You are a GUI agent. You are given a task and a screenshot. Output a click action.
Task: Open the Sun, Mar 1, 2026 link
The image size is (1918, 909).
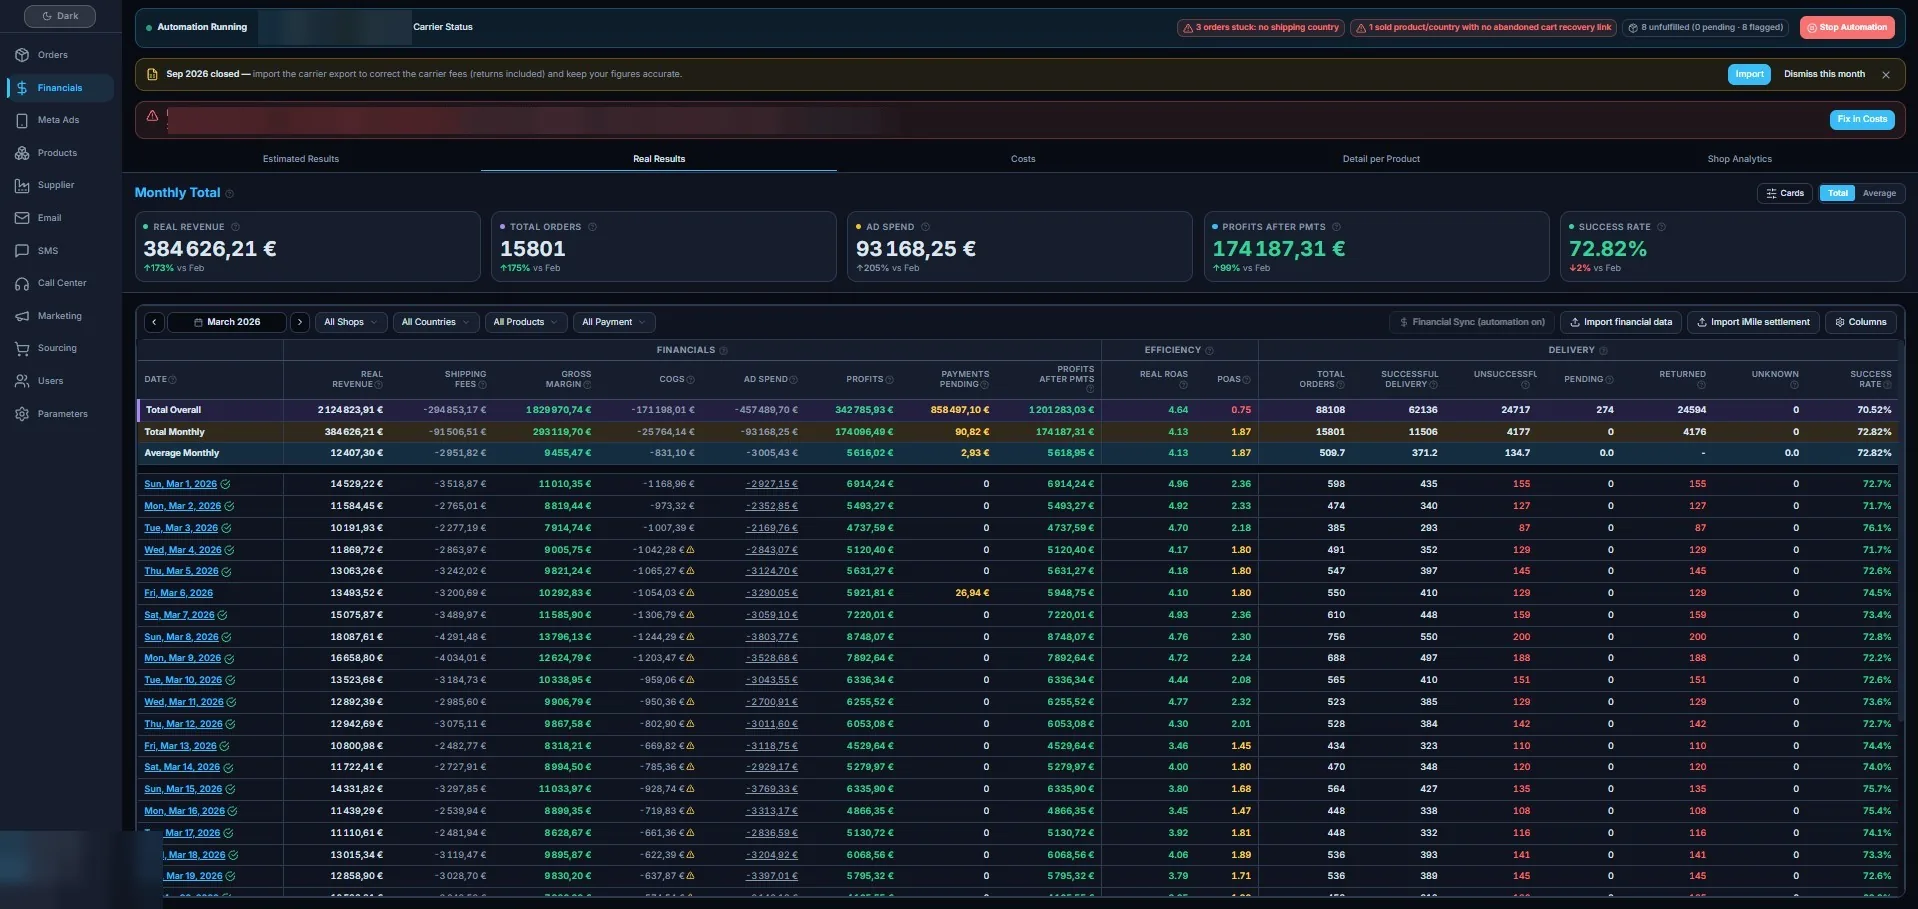tap(180, 484)
